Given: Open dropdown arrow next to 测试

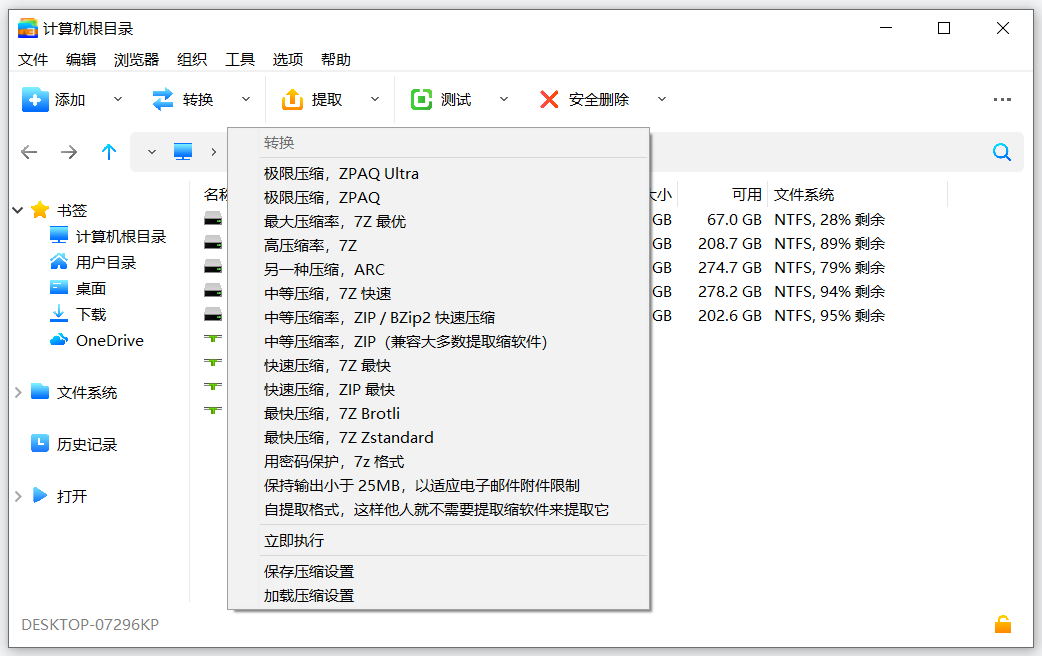Looking at the screenshot, I should tap(504, 100).
